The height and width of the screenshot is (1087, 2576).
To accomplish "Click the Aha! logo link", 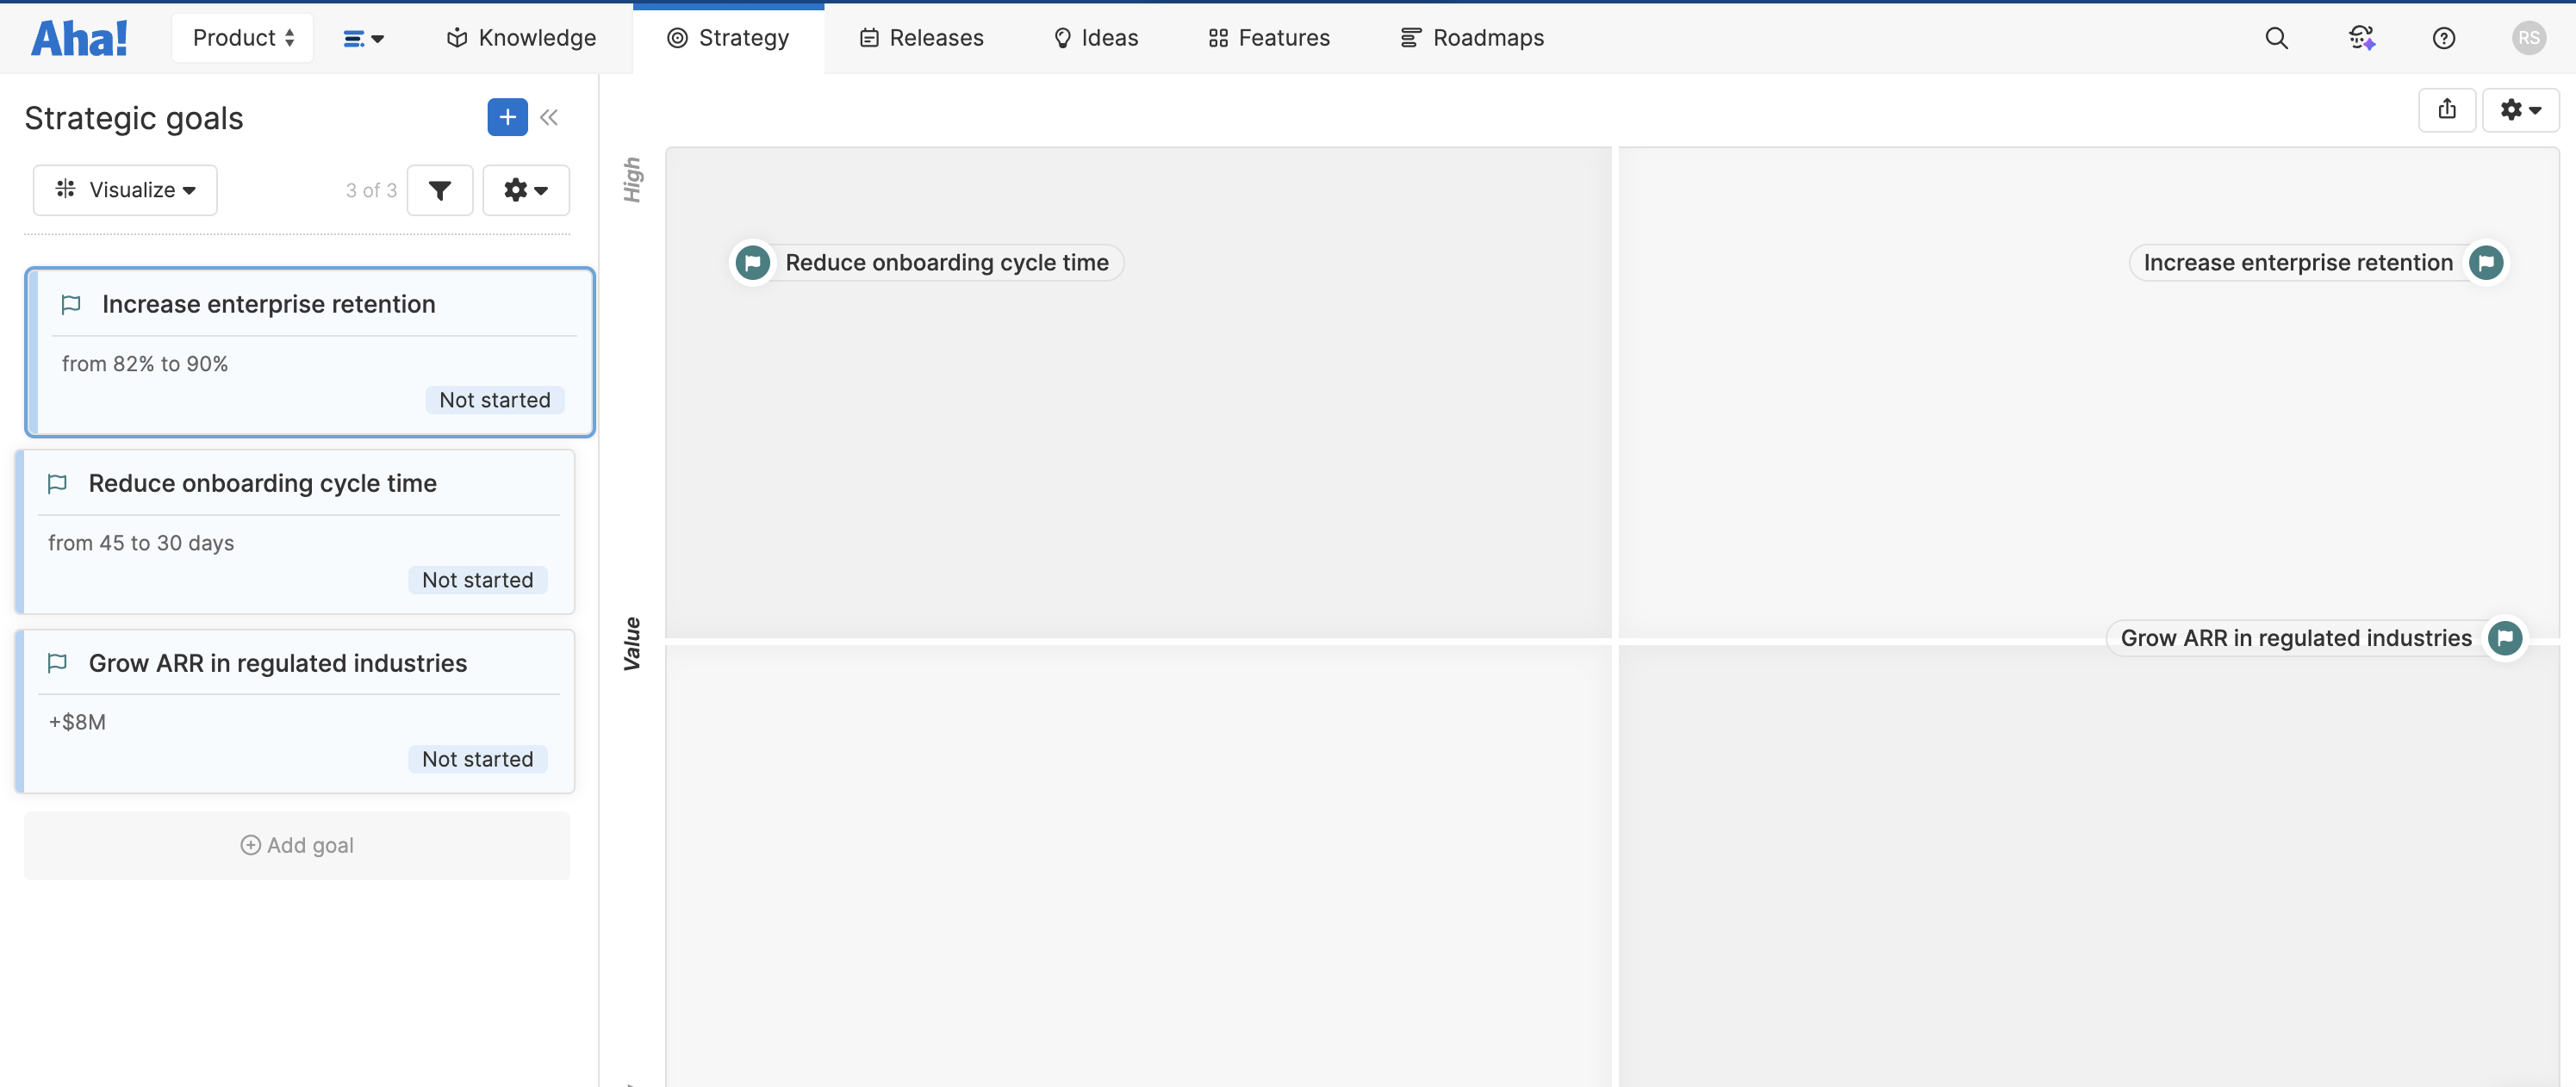I will (79, 38).
